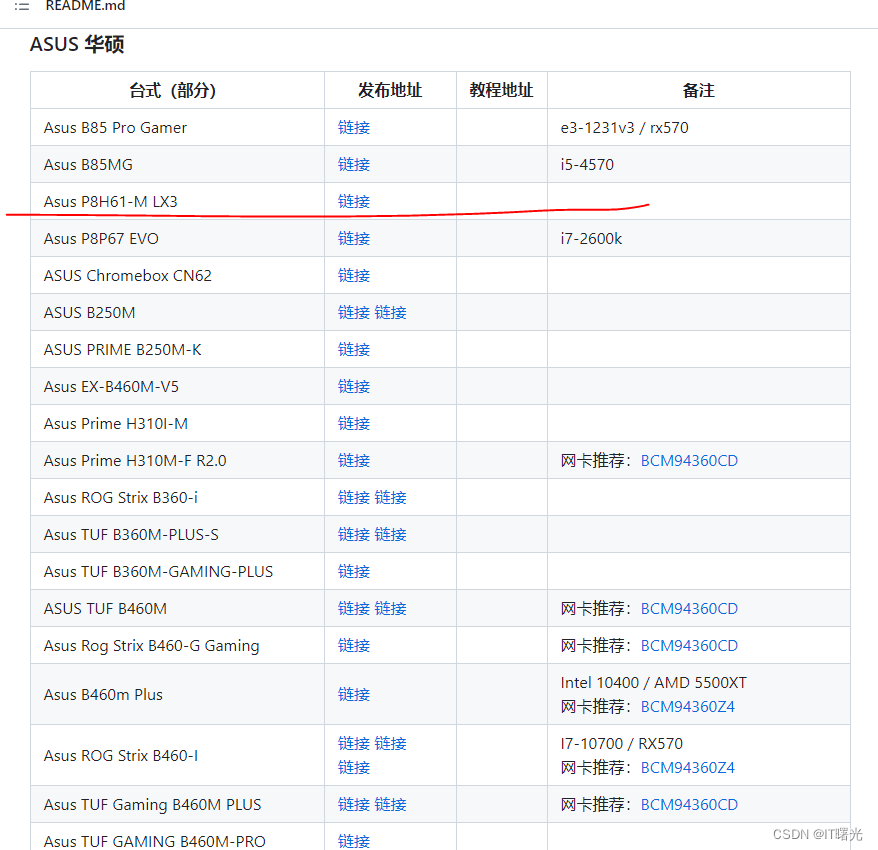Open the first 链接 link for Asus ROG Strix B360-i

[x=354, y=497]
